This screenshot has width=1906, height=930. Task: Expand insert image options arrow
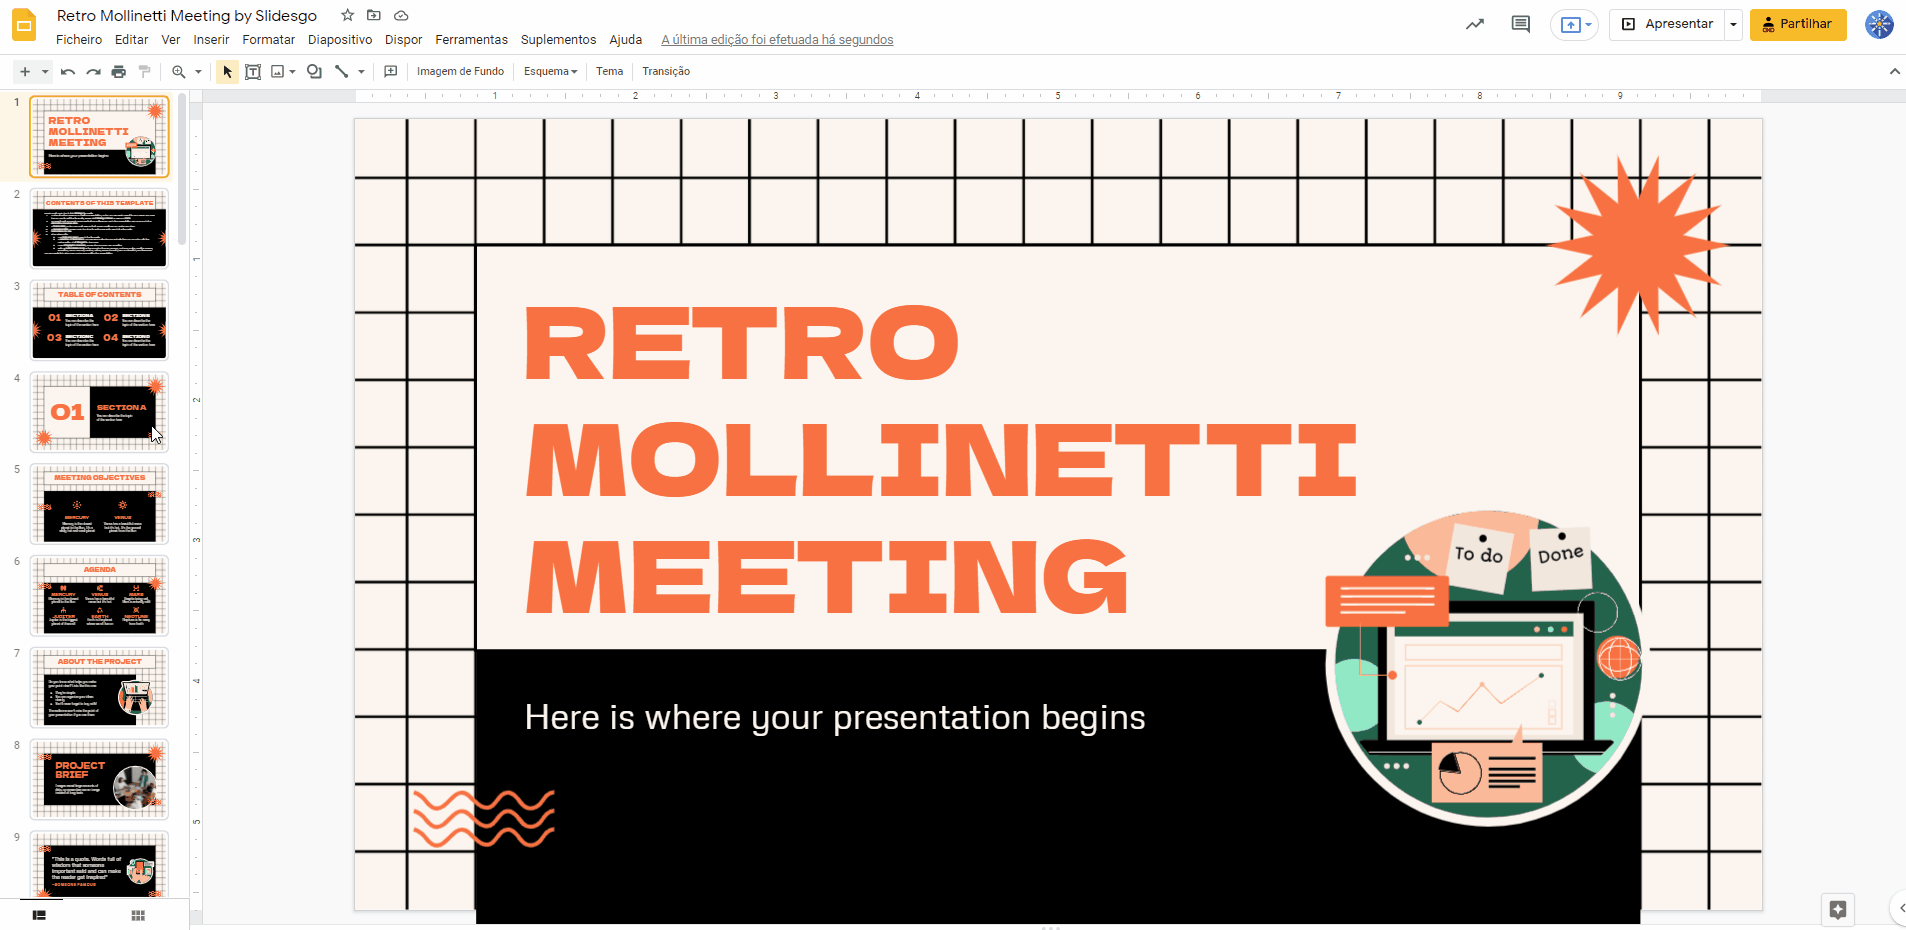292,71
